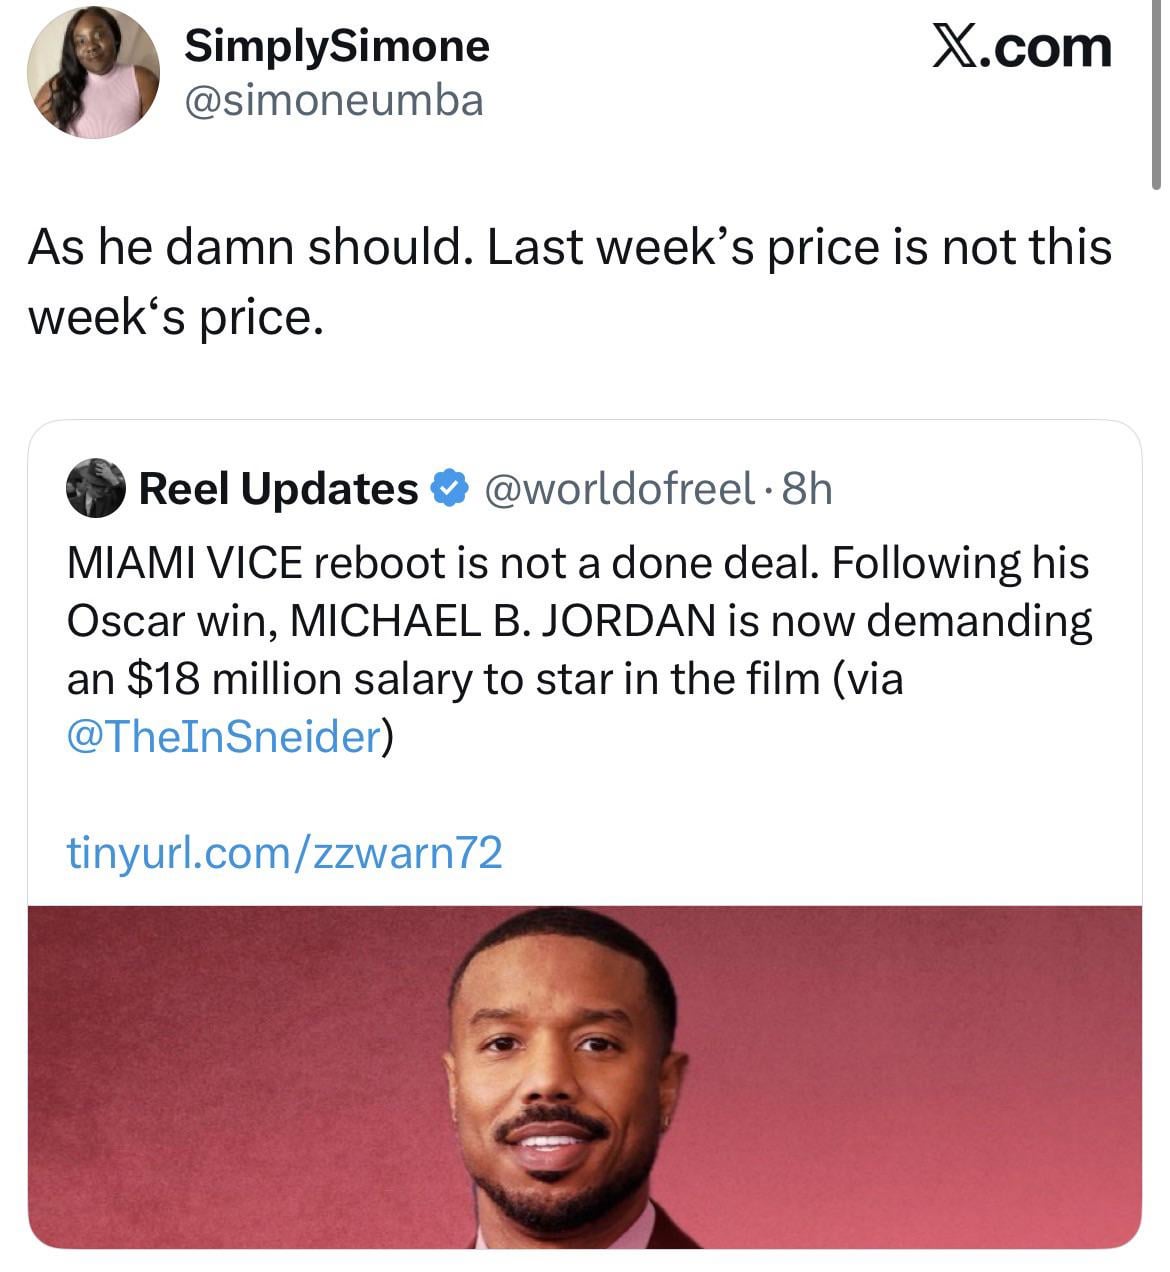Click the second line "week's price."

coord(176,317)
